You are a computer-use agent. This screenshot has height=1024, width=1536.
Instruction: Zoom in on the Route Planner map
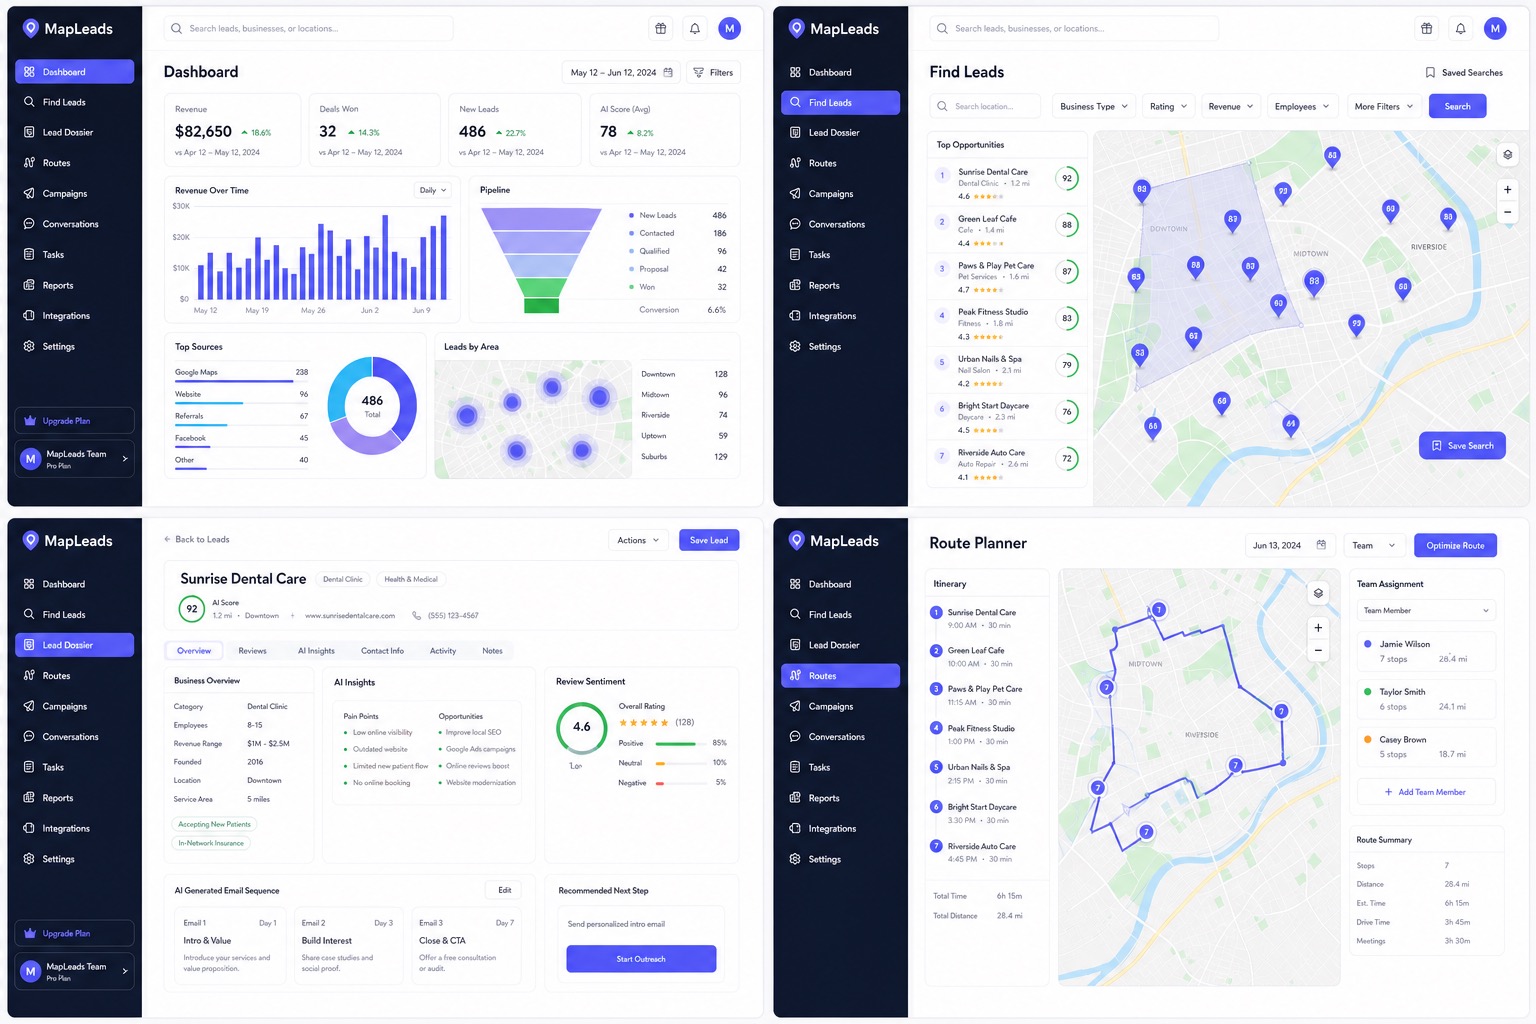pyautogui.click(x=1318, y=628)
